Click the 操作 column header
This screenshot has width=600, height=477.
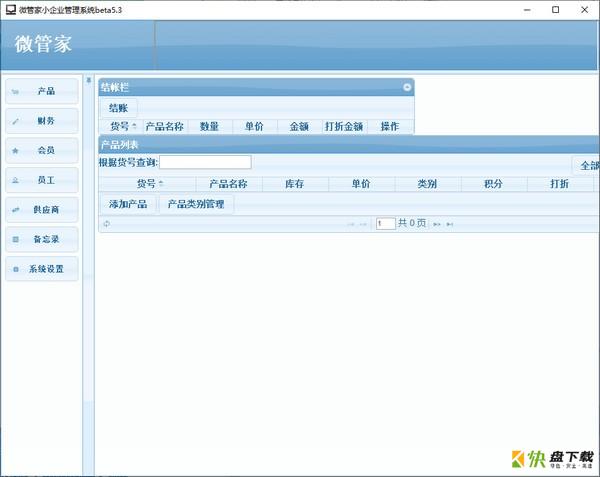(390, 126)
